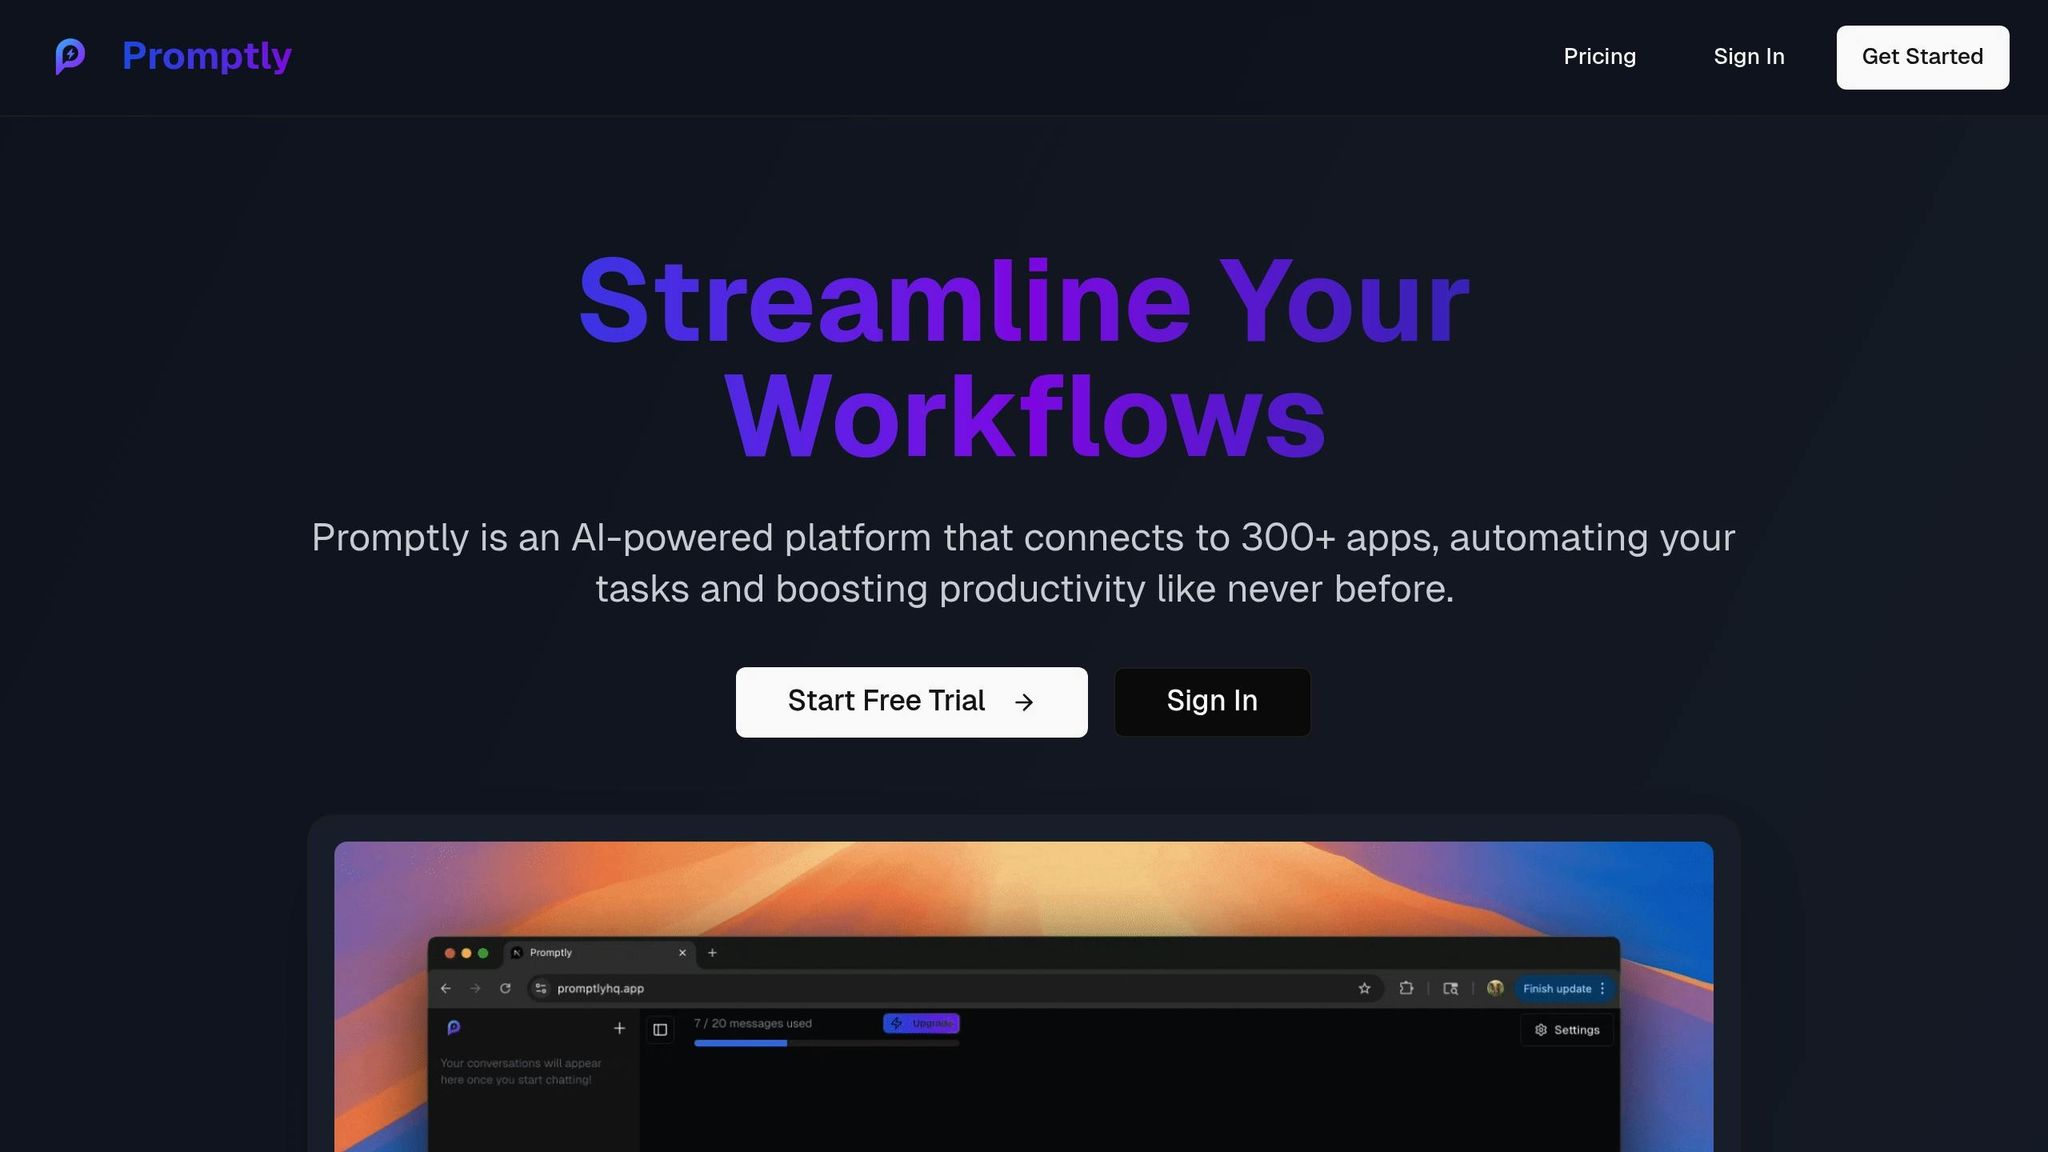The width and height of the screenshot is (2048, 1152).
Task: Click the browser back arrow icon
Action: 446,988
